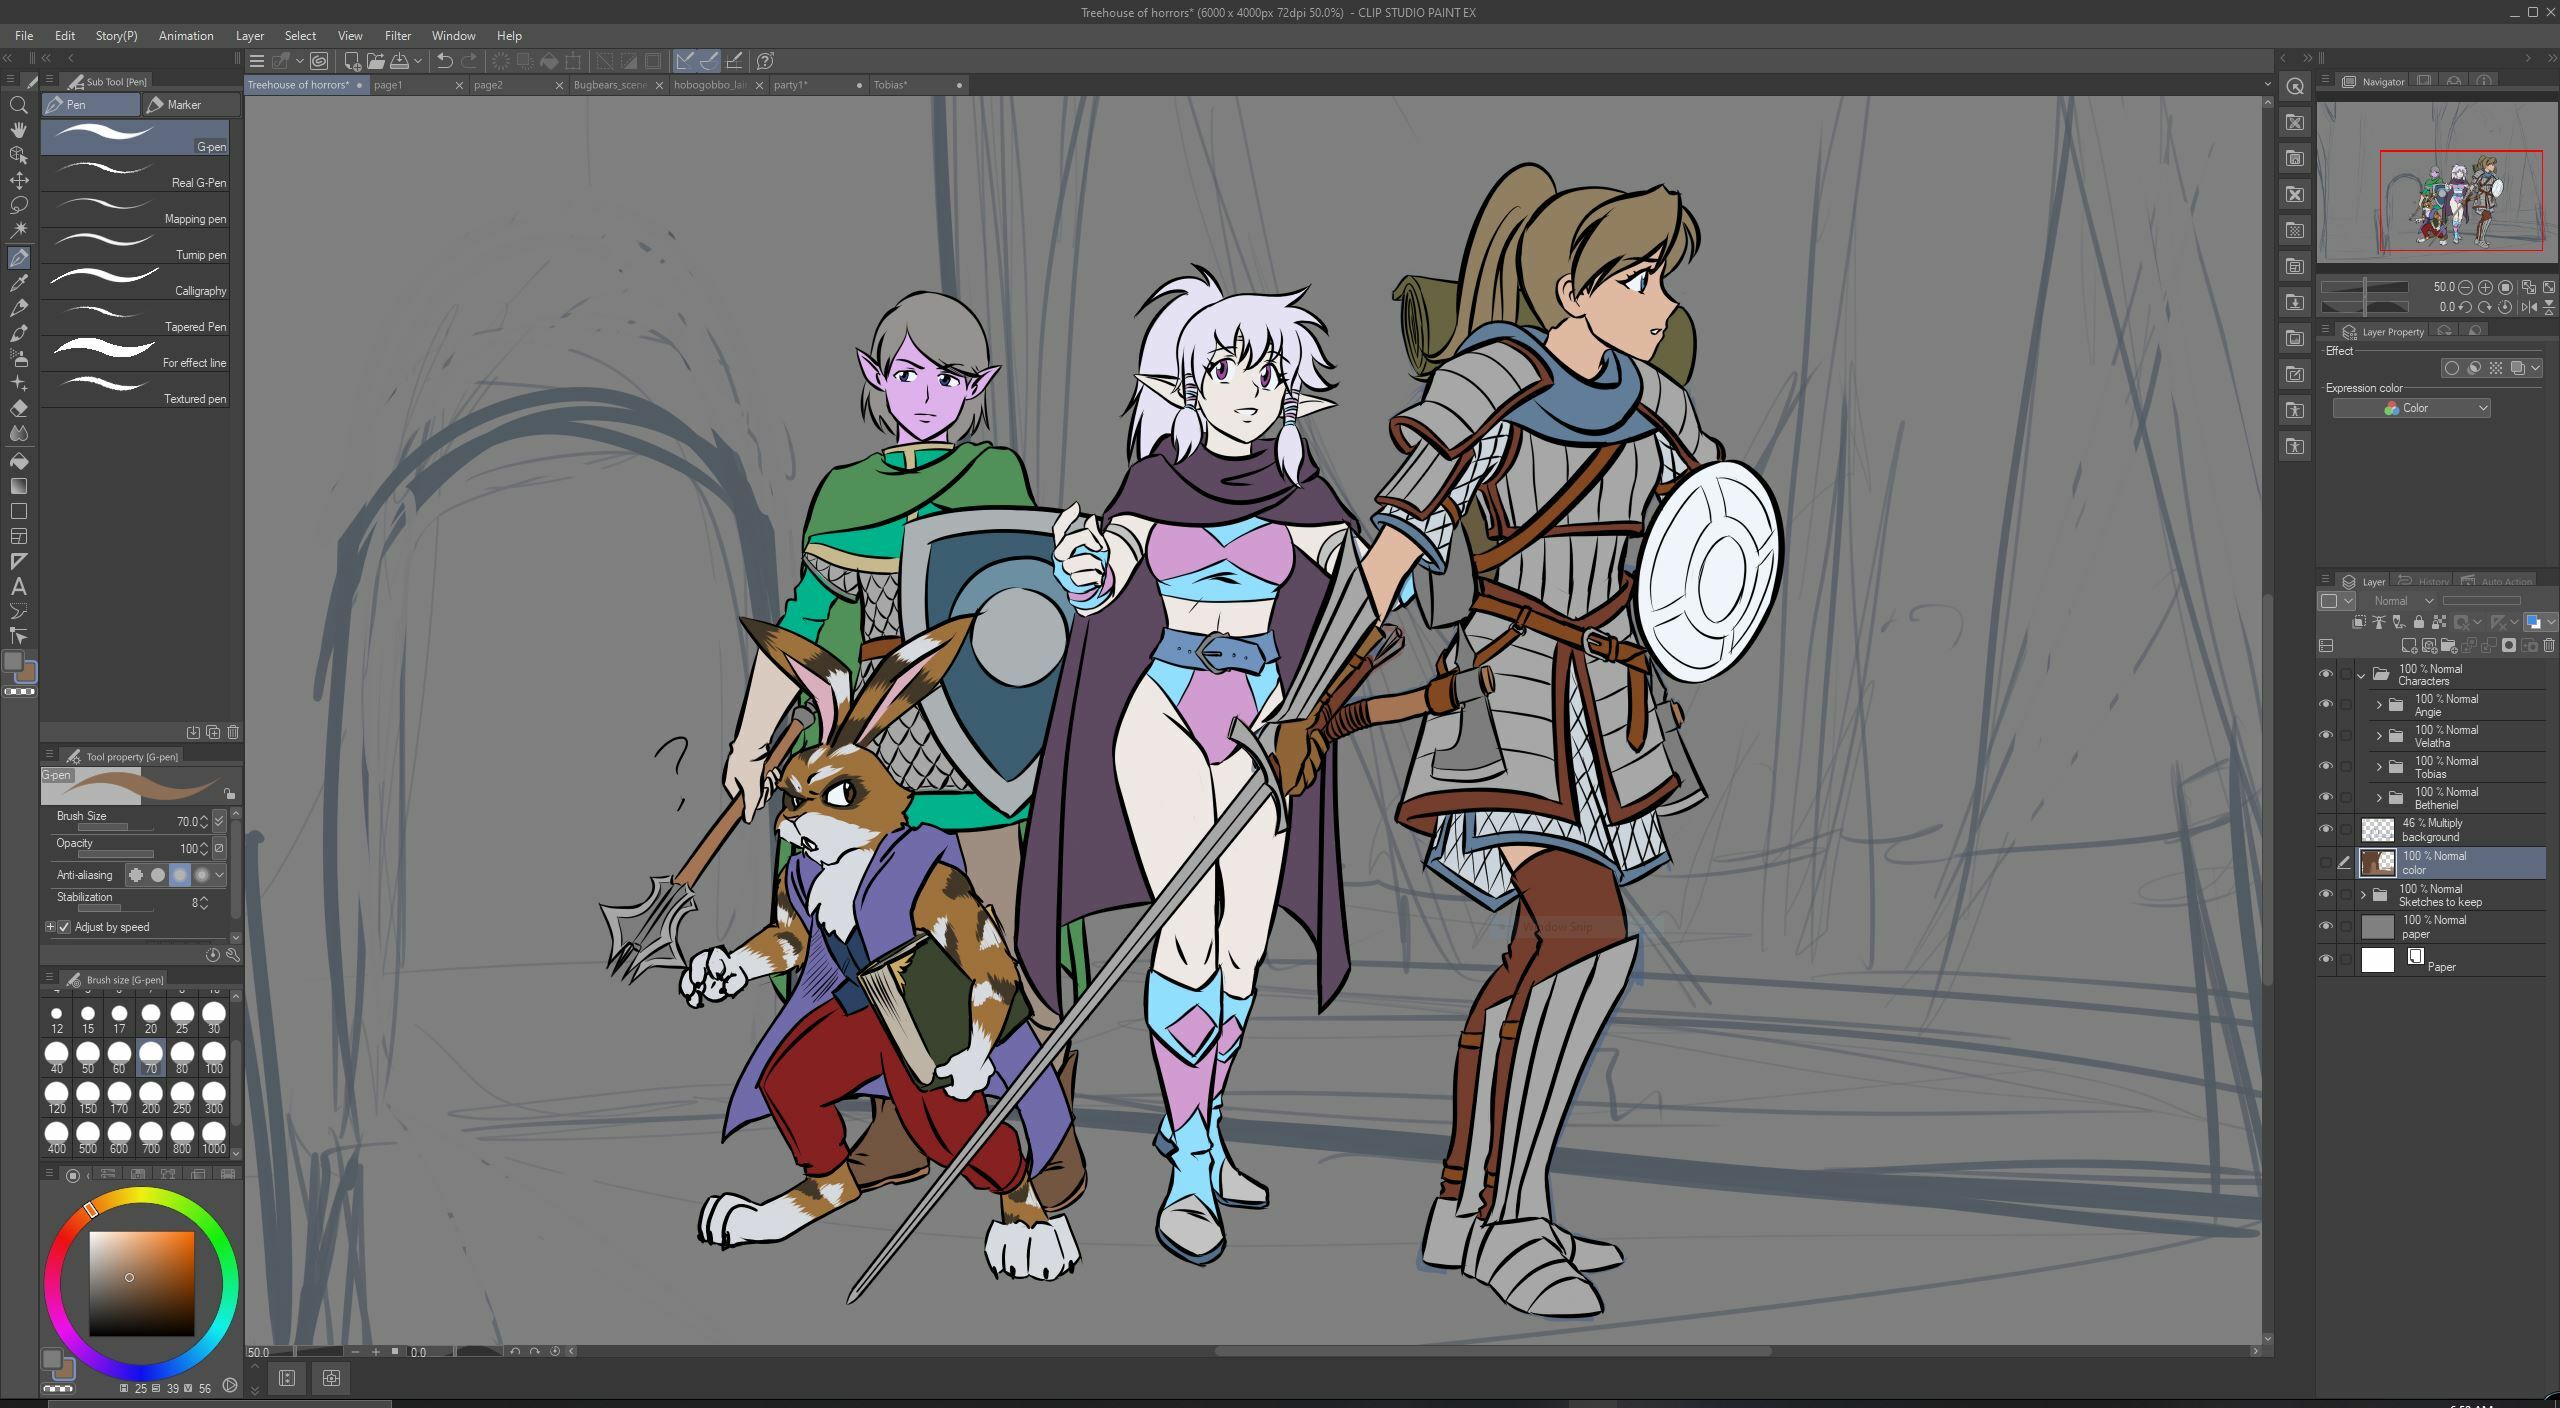This screenshot has height=1408, width=2560.
Task: Open the Expression color dropdown
Action: (x=2411, y=408)
